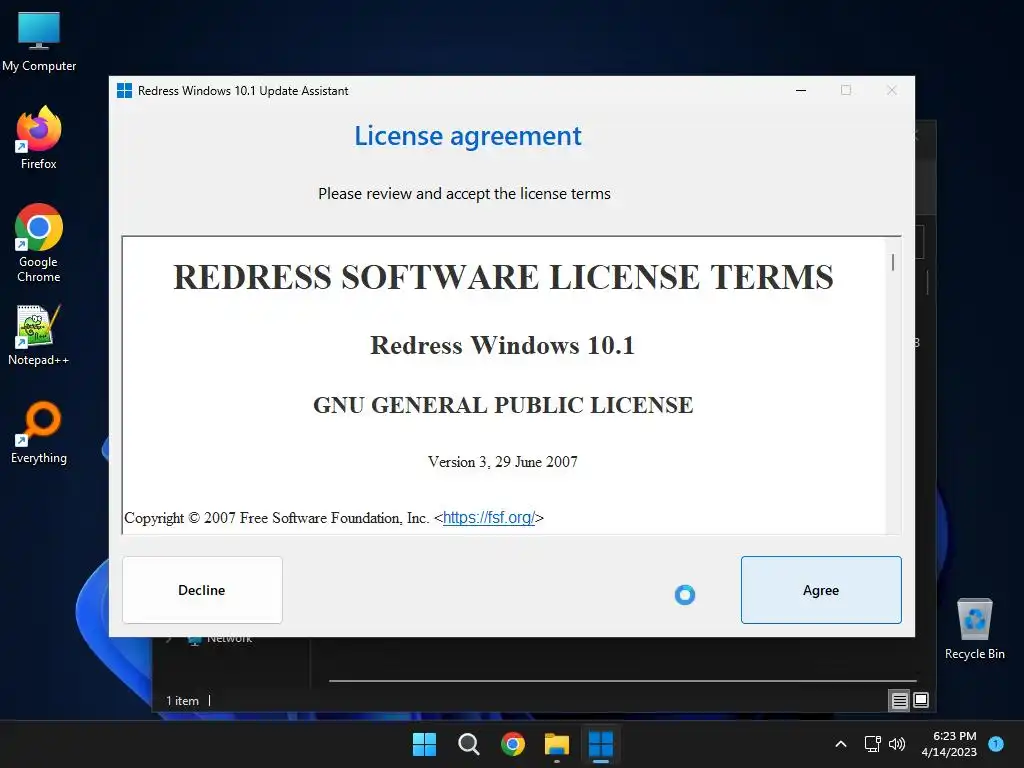Screen dimensions: 1024x768
Task: Open network status tray icon
Action: coord(872,744)
